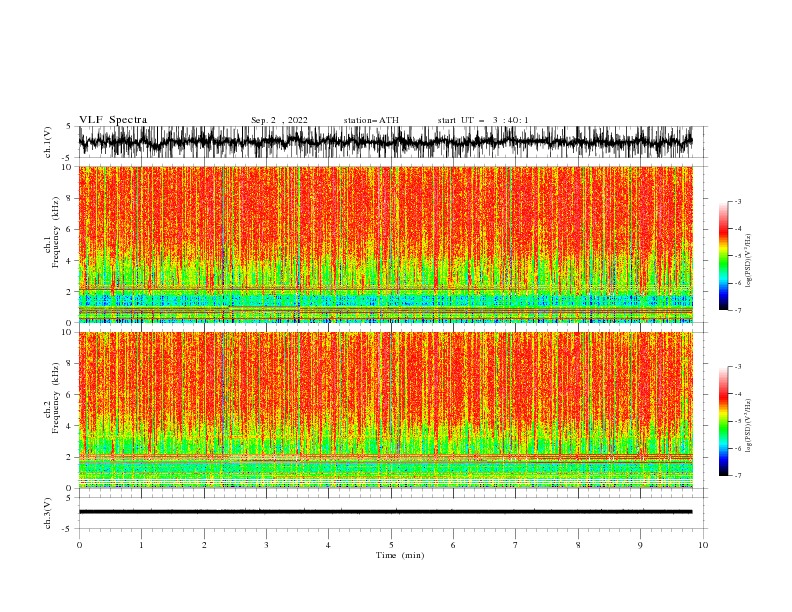The image size is (792, 612).
Task: Click the upper PSD color scale bar
Action: (723, 256)
